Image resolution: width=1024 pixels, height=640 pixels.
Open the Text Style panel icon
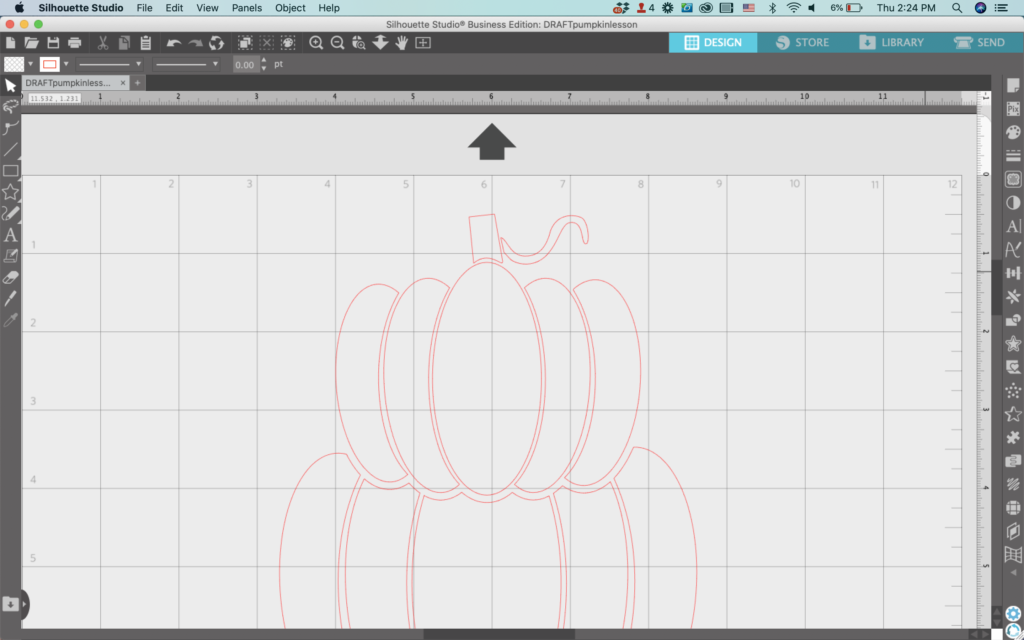(x=1013, y=227)
